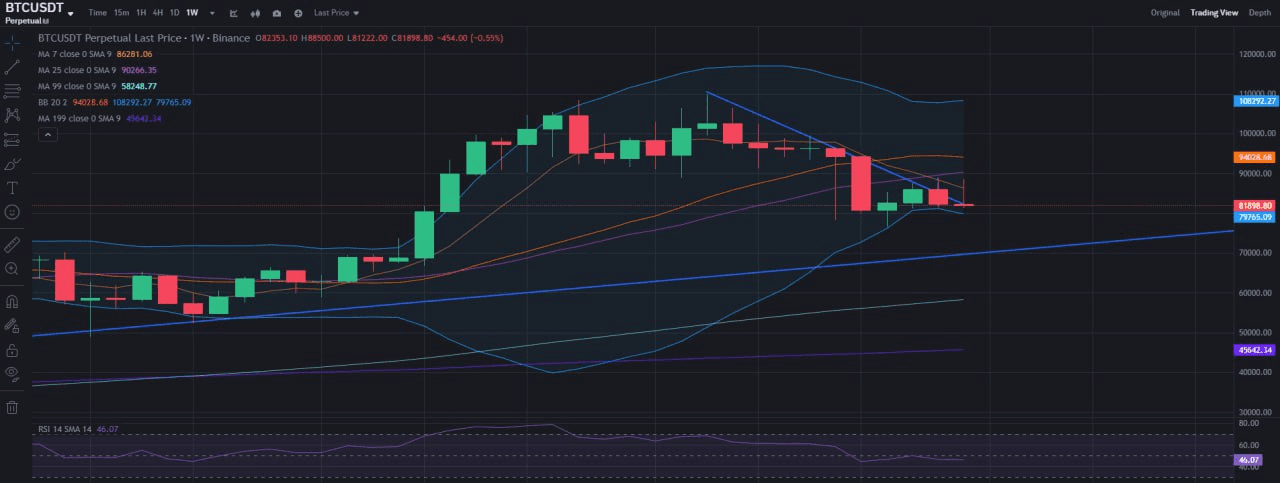Switch to the 4H interval
1280x483 pixels.
point(158,13)
